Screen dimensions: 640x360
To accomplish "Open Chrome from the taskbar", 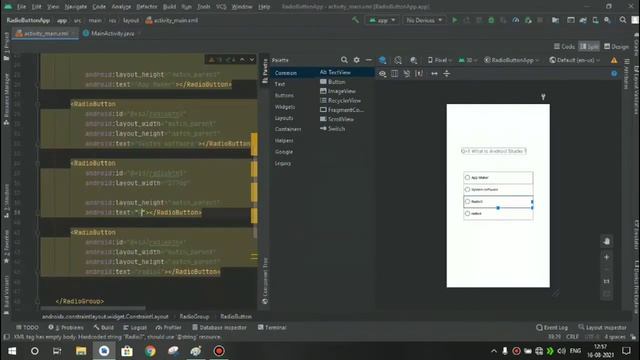I will coord(150,351).
